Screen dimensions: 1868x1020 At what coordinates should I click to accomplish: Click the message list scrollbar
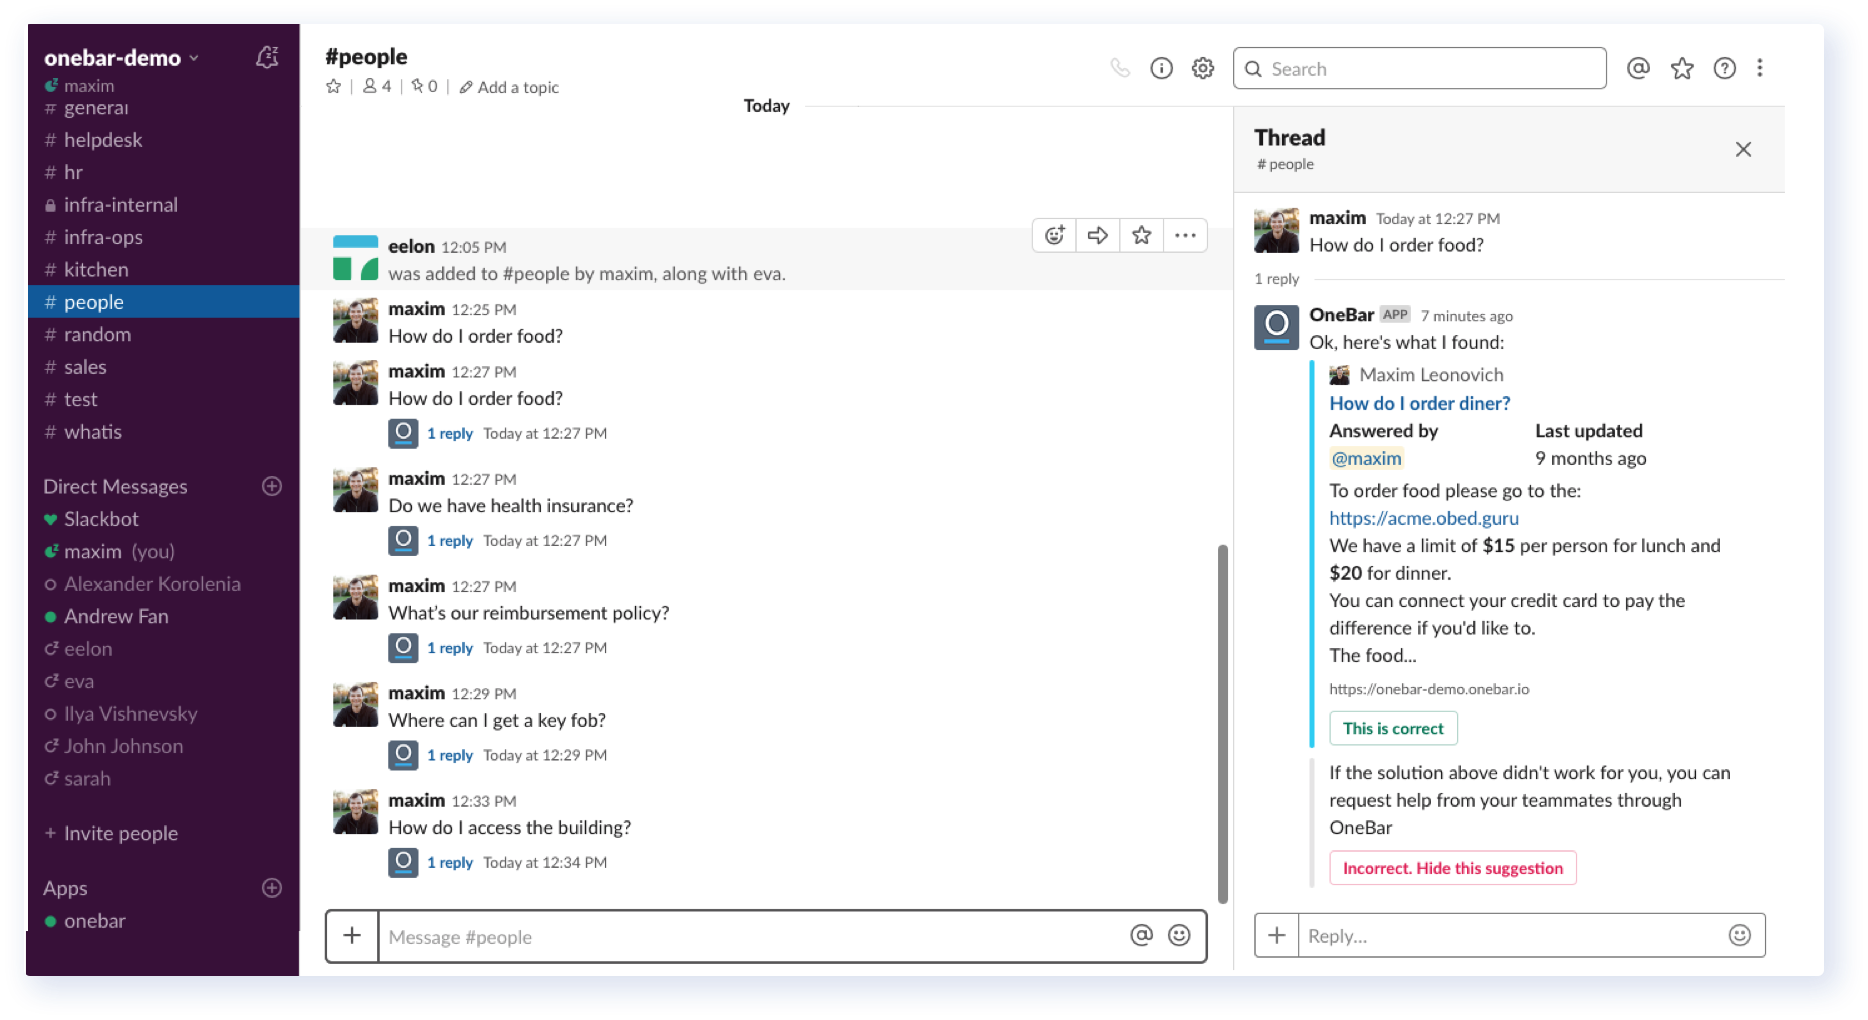(x=1222, y=723)
